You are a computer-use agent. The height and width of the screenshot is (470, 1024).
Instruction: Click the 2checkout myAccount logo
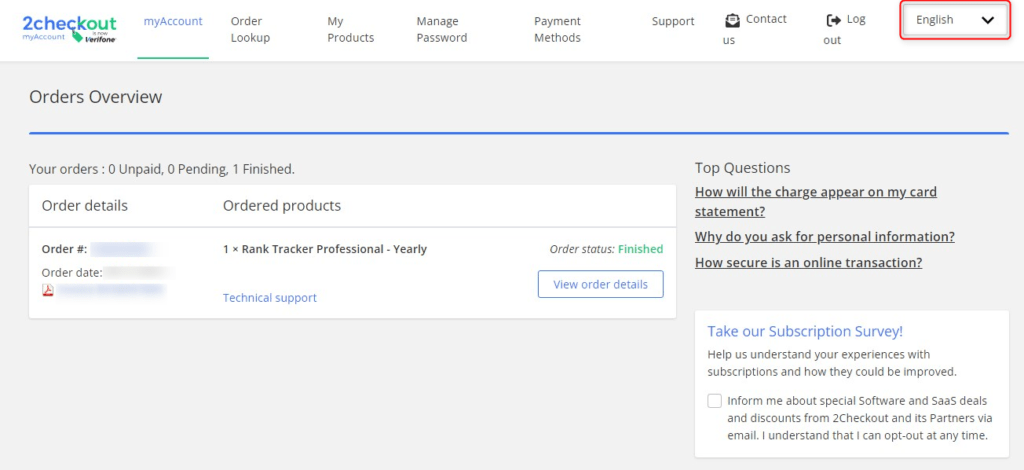coord(69,29)
